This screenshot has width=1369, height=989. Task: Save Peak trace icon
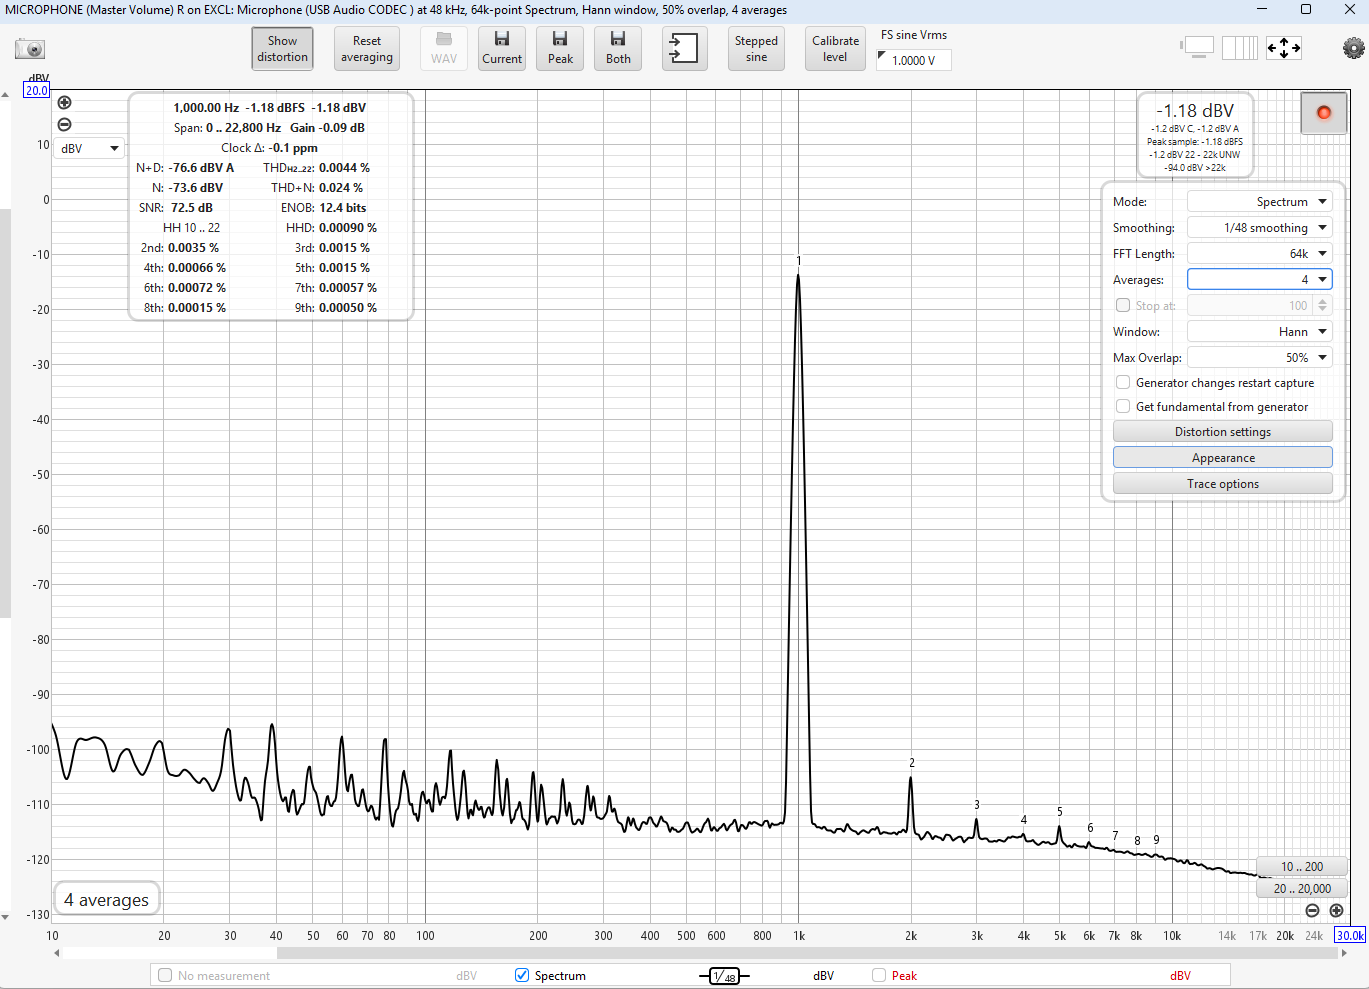pos(560,48)
